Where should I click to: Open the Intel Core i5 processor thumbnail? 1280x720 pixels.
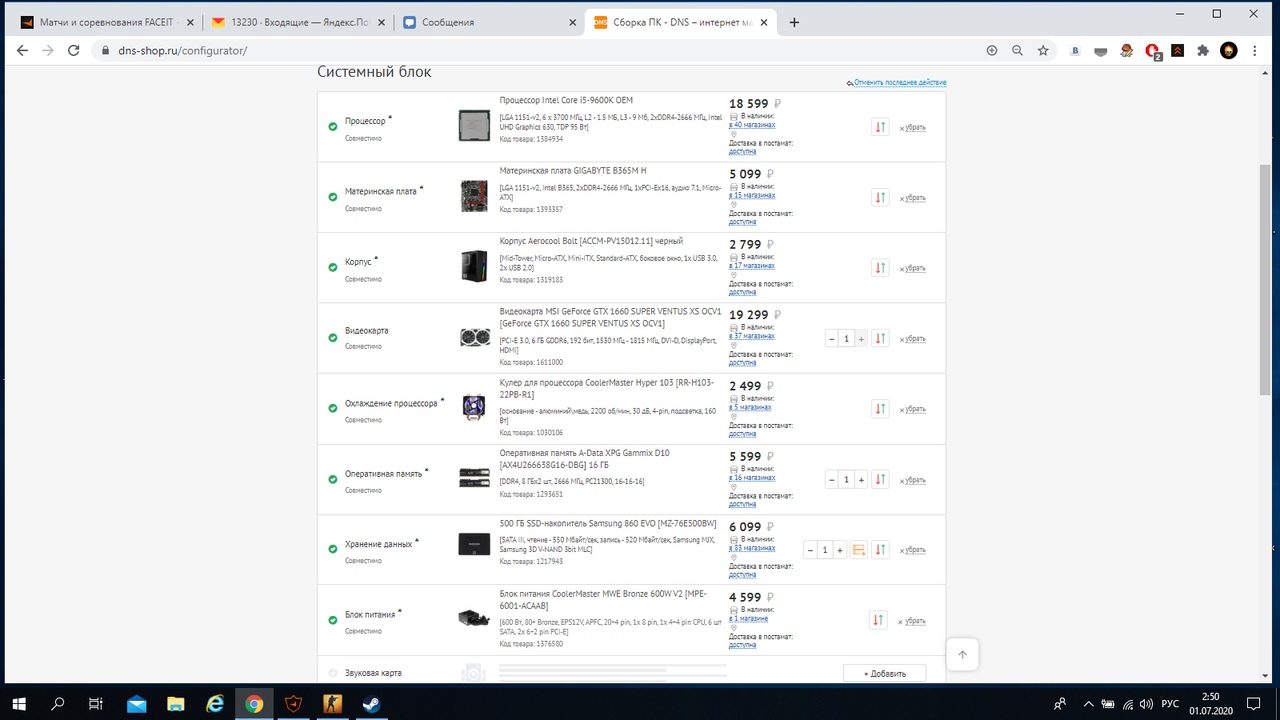473,125
